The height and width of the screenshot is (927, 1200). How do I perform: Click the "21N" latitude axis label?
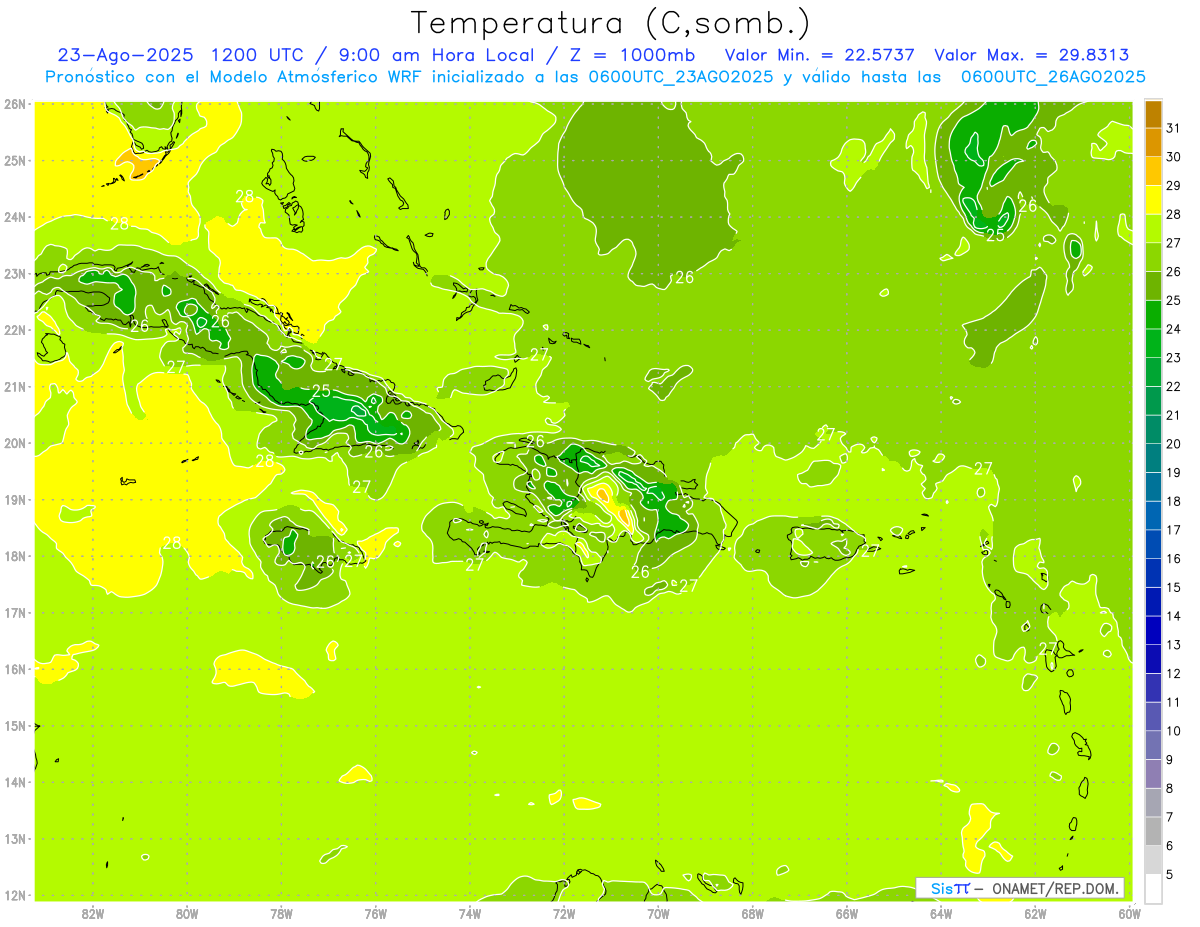[15, 386]
